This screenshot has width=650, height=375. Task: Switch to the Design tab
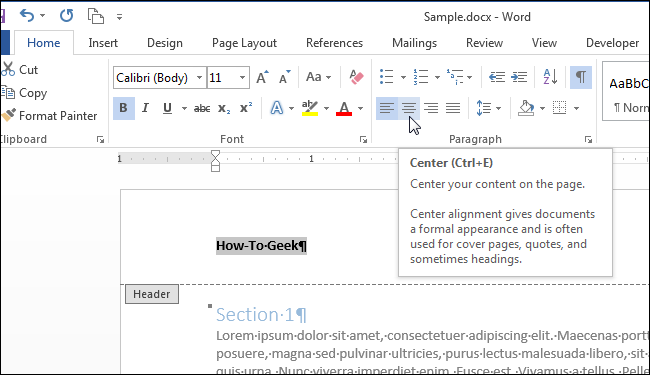tap(165, 43)
